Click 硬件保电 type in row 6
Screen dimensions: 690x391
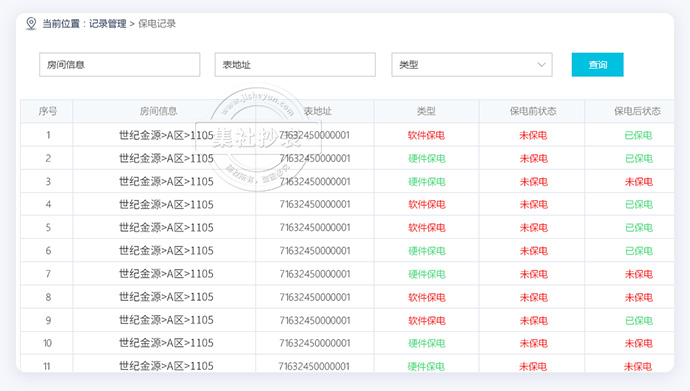(x=426, y=251)
